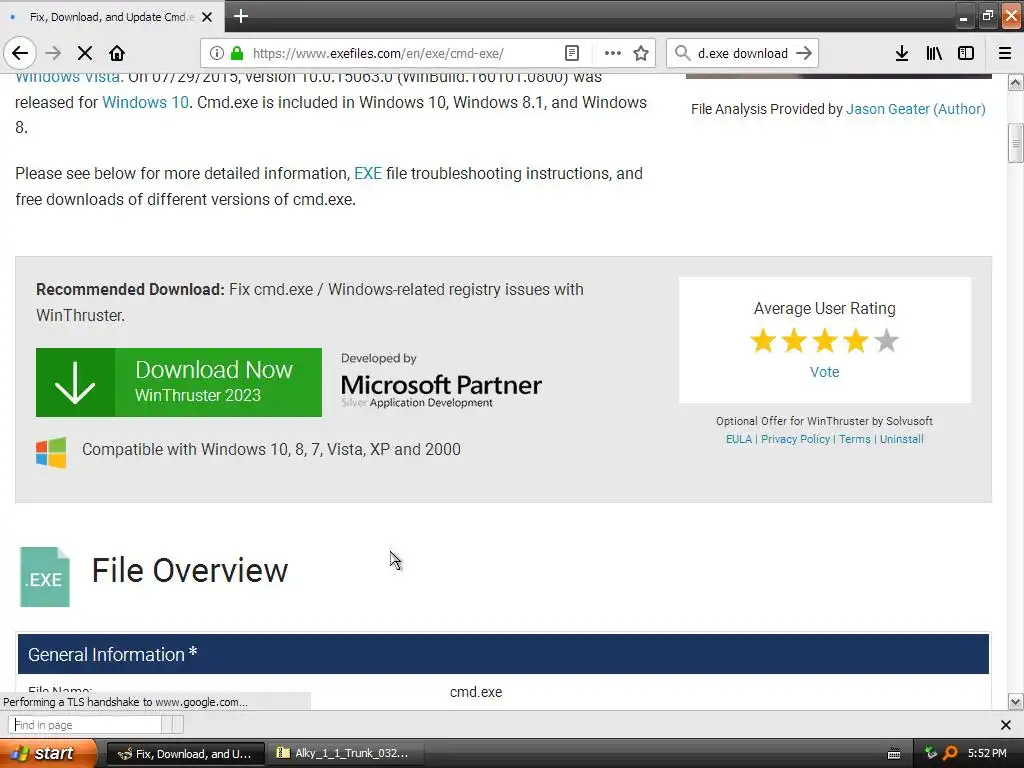Screen dimensions: 1024x768
Task: Click the page scrollbar down arrow
Action: (1015, 702)
